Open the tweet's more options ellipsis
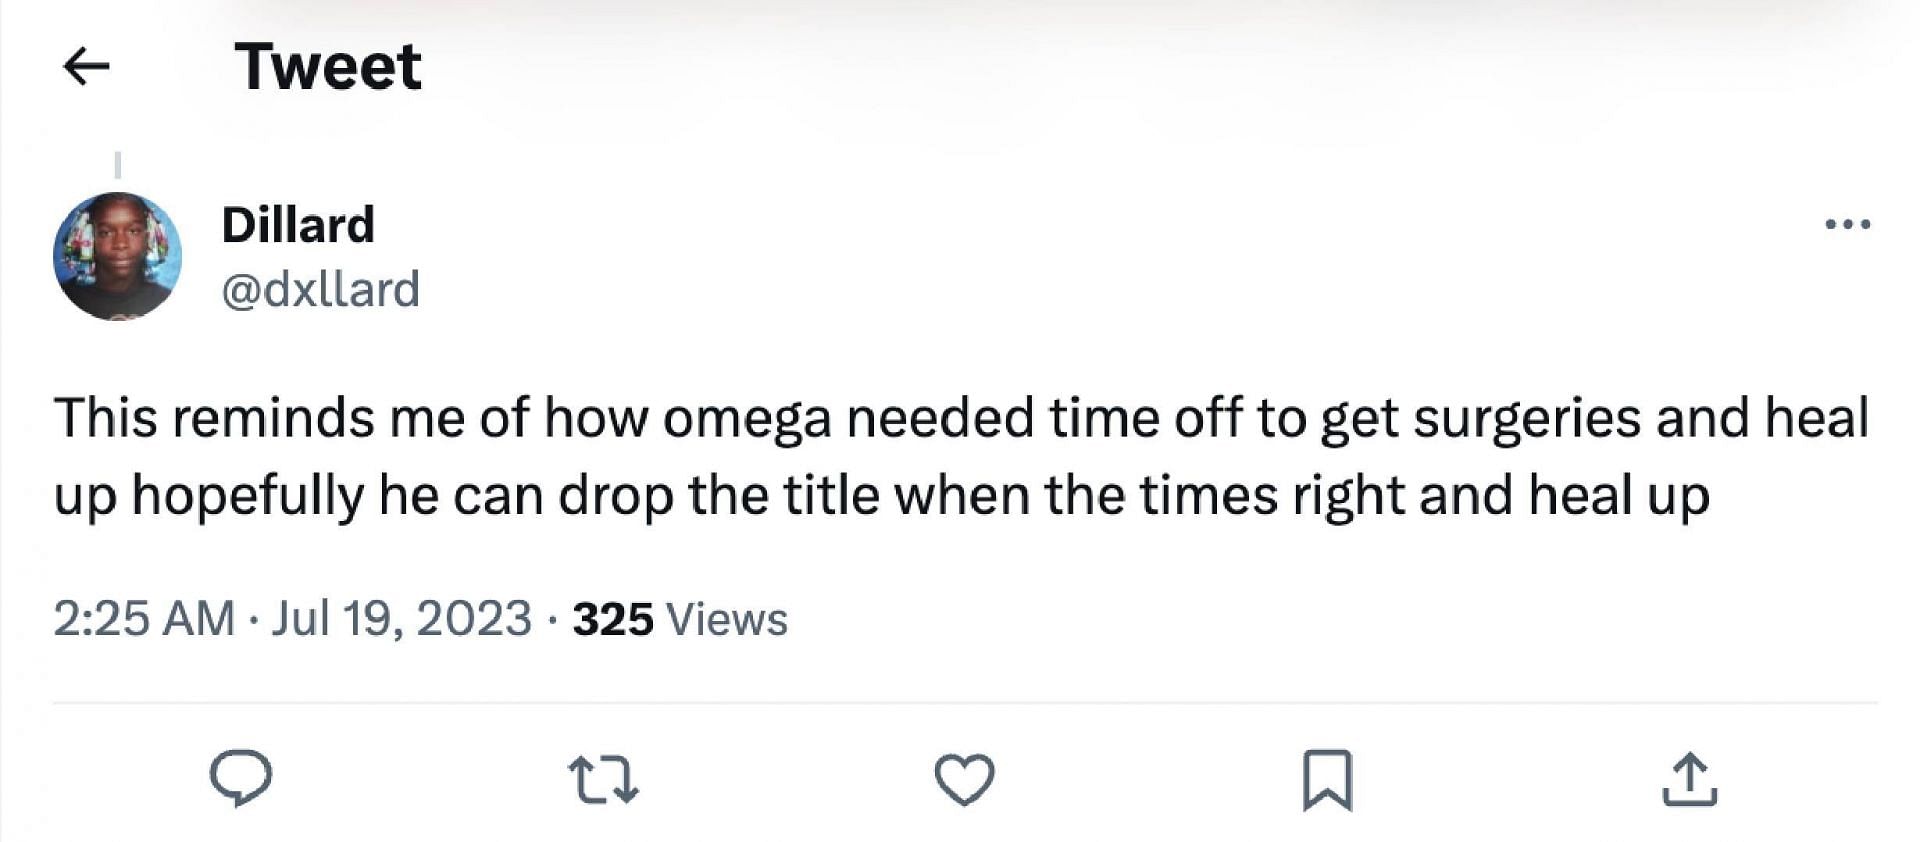The height and width of the screenshot is (842, 1920). [1847, 225]
